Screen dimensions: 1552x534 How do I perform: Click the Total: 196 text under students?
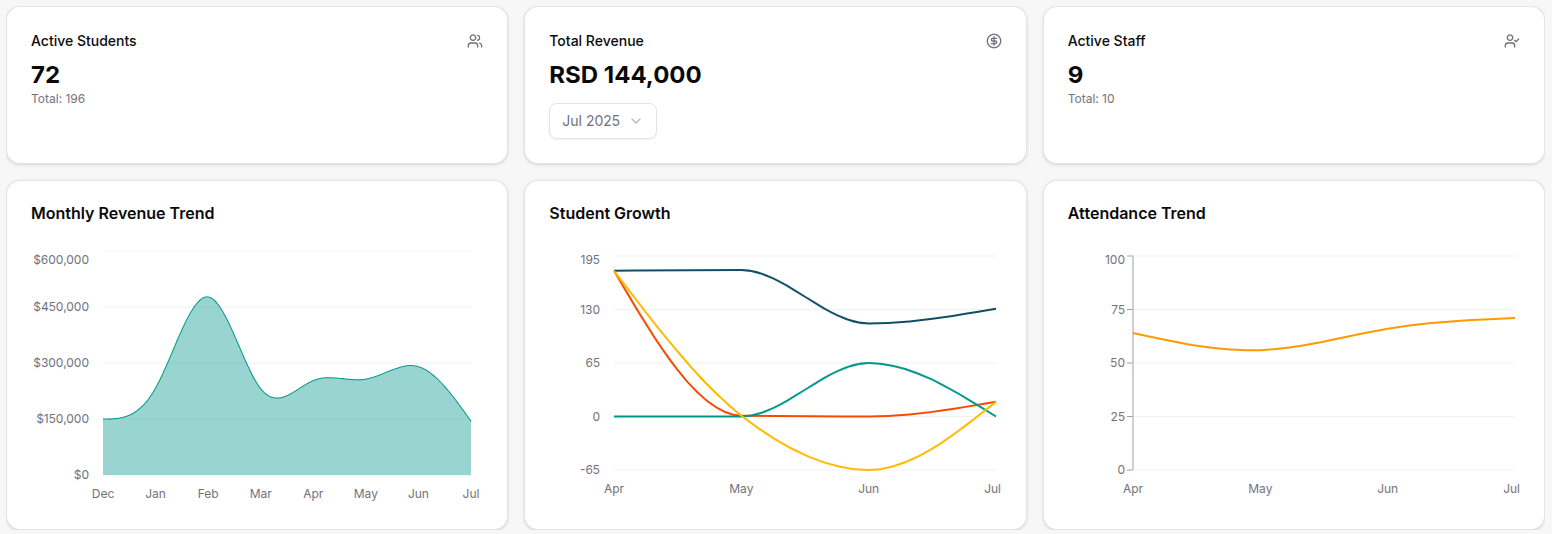[x=58, y=99]
